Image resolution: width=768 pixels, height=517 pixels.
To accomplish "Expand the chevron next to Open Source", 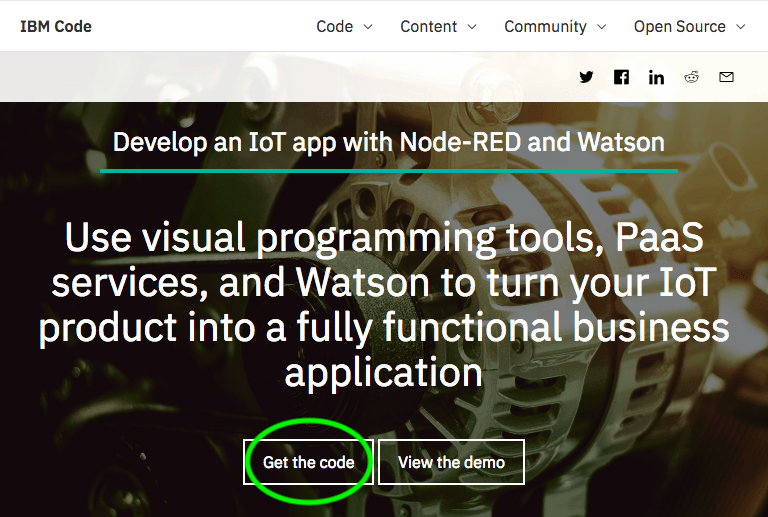I will tap(741, 27).
